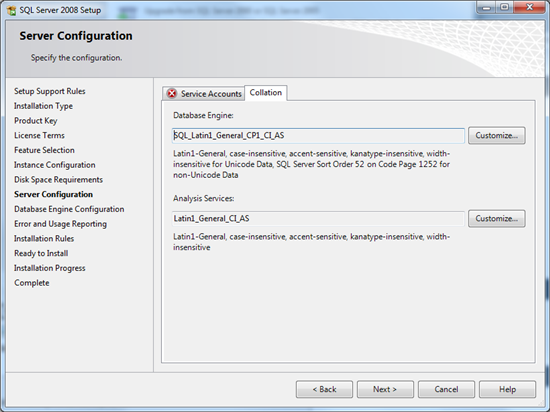Select Error and Usage Reporting step
The image size is (550, 412).
[60, 224]
